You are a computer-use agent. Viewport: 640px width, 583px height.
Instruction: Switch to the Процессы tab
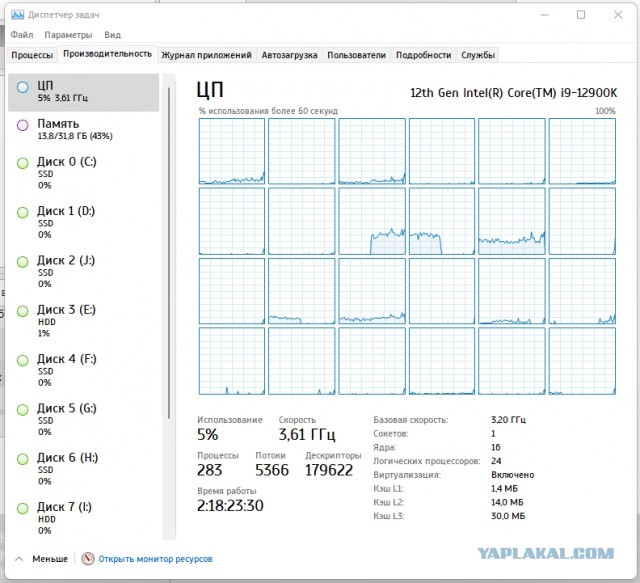[32, 55]
